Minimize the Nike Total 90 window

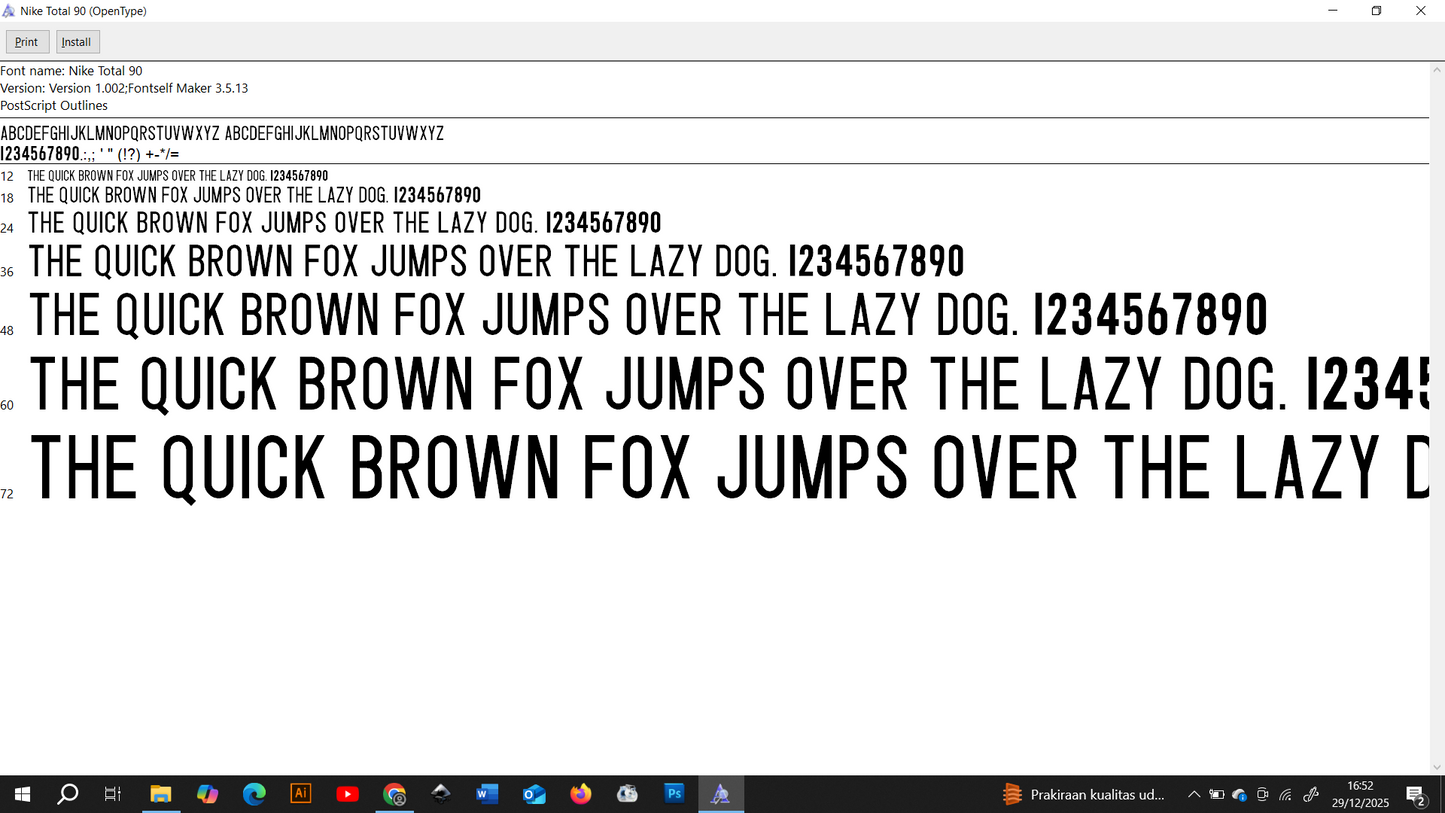pos(1333,11)
